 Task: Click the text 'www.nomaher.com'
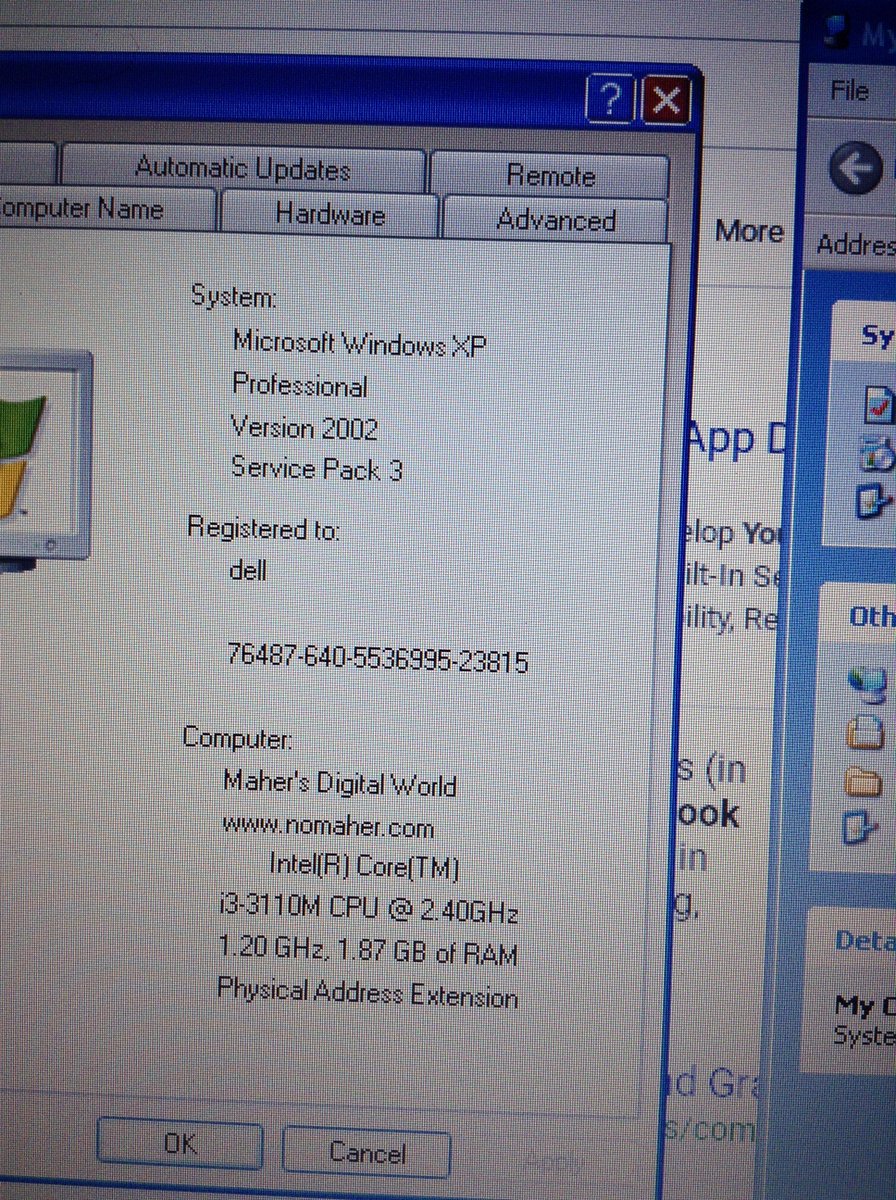point(328,827)
